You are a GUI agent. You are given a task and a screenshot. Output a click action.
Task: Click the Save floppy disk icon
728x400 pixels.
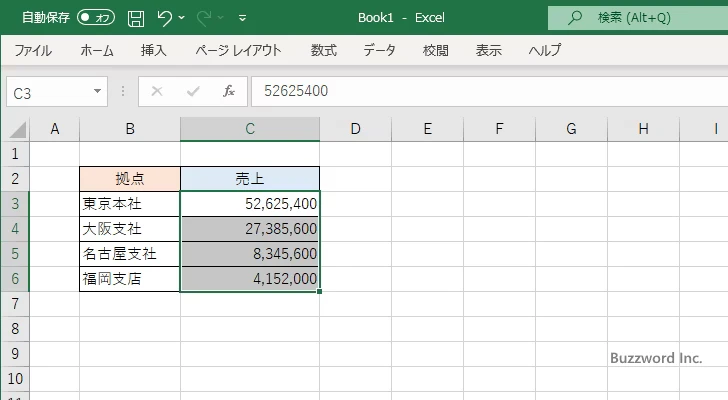coord(136,18)
